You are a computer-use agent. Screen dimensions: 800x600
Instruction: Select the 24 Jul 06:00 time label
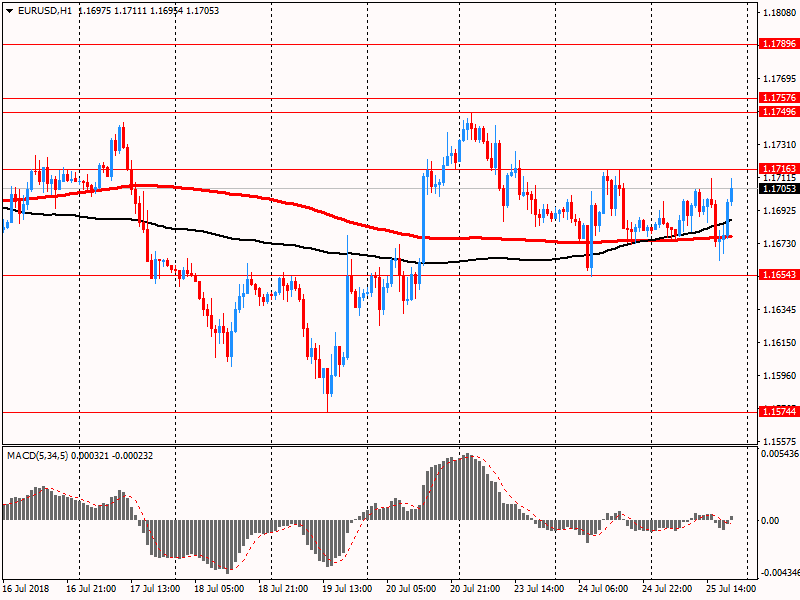pos(603,588)
